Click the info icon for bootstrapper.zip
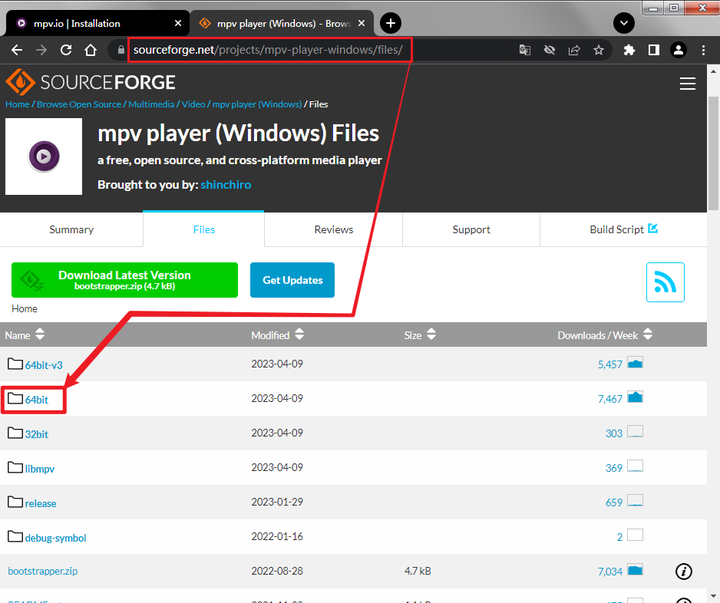Image resolution: width=720 pixels, height=603 pixels. pyautogui.click(x=683, y=571)
